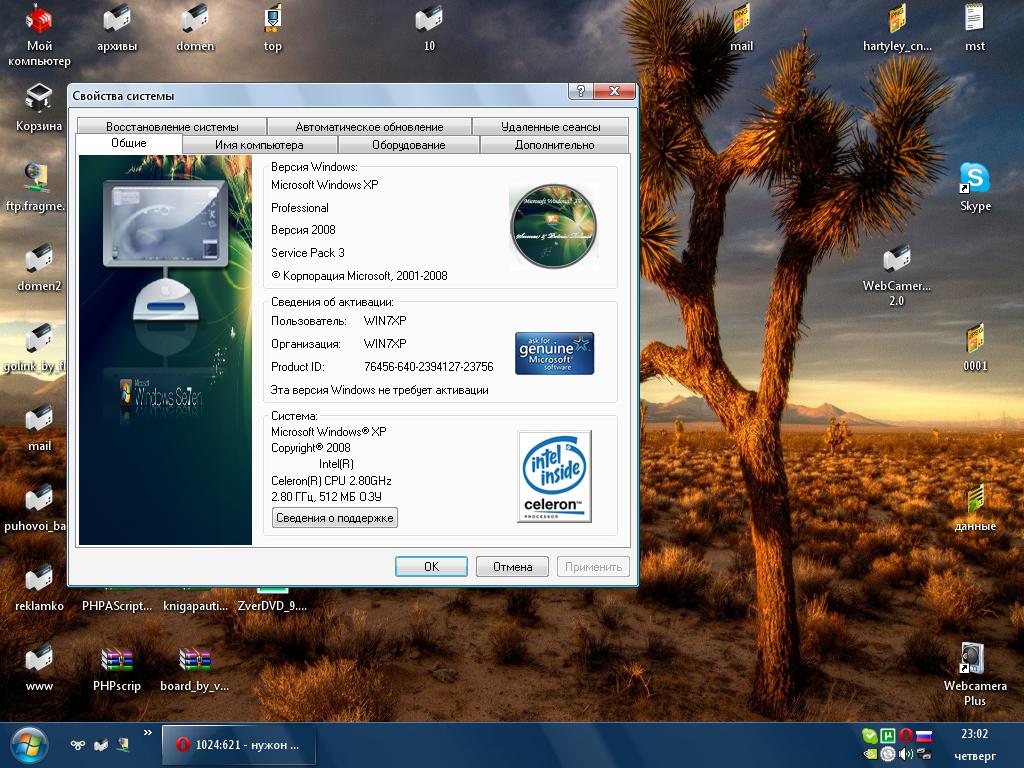The image size is (1024, 768).
Task: Open the Start menu orb
Action: coord(28,745)
